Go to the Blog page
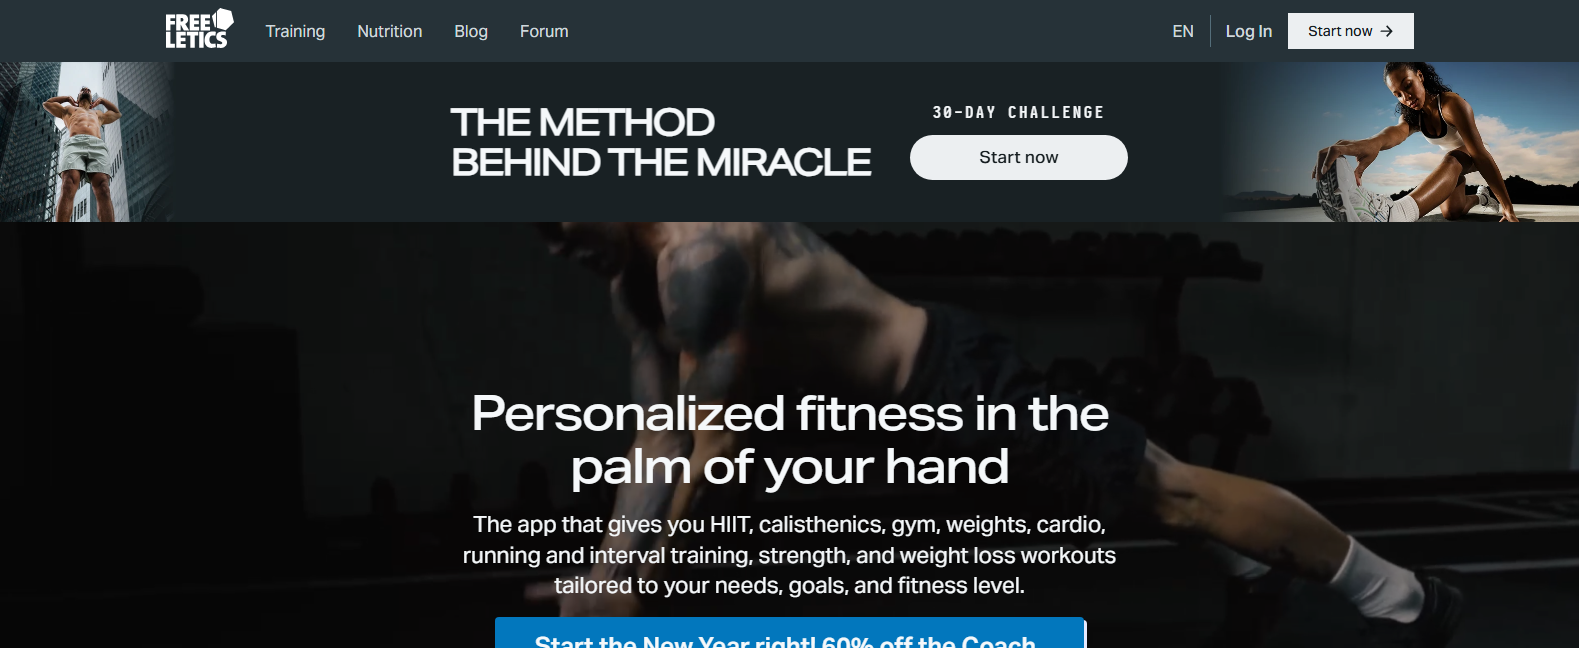The image size is (1579, 648). (471, 31)
